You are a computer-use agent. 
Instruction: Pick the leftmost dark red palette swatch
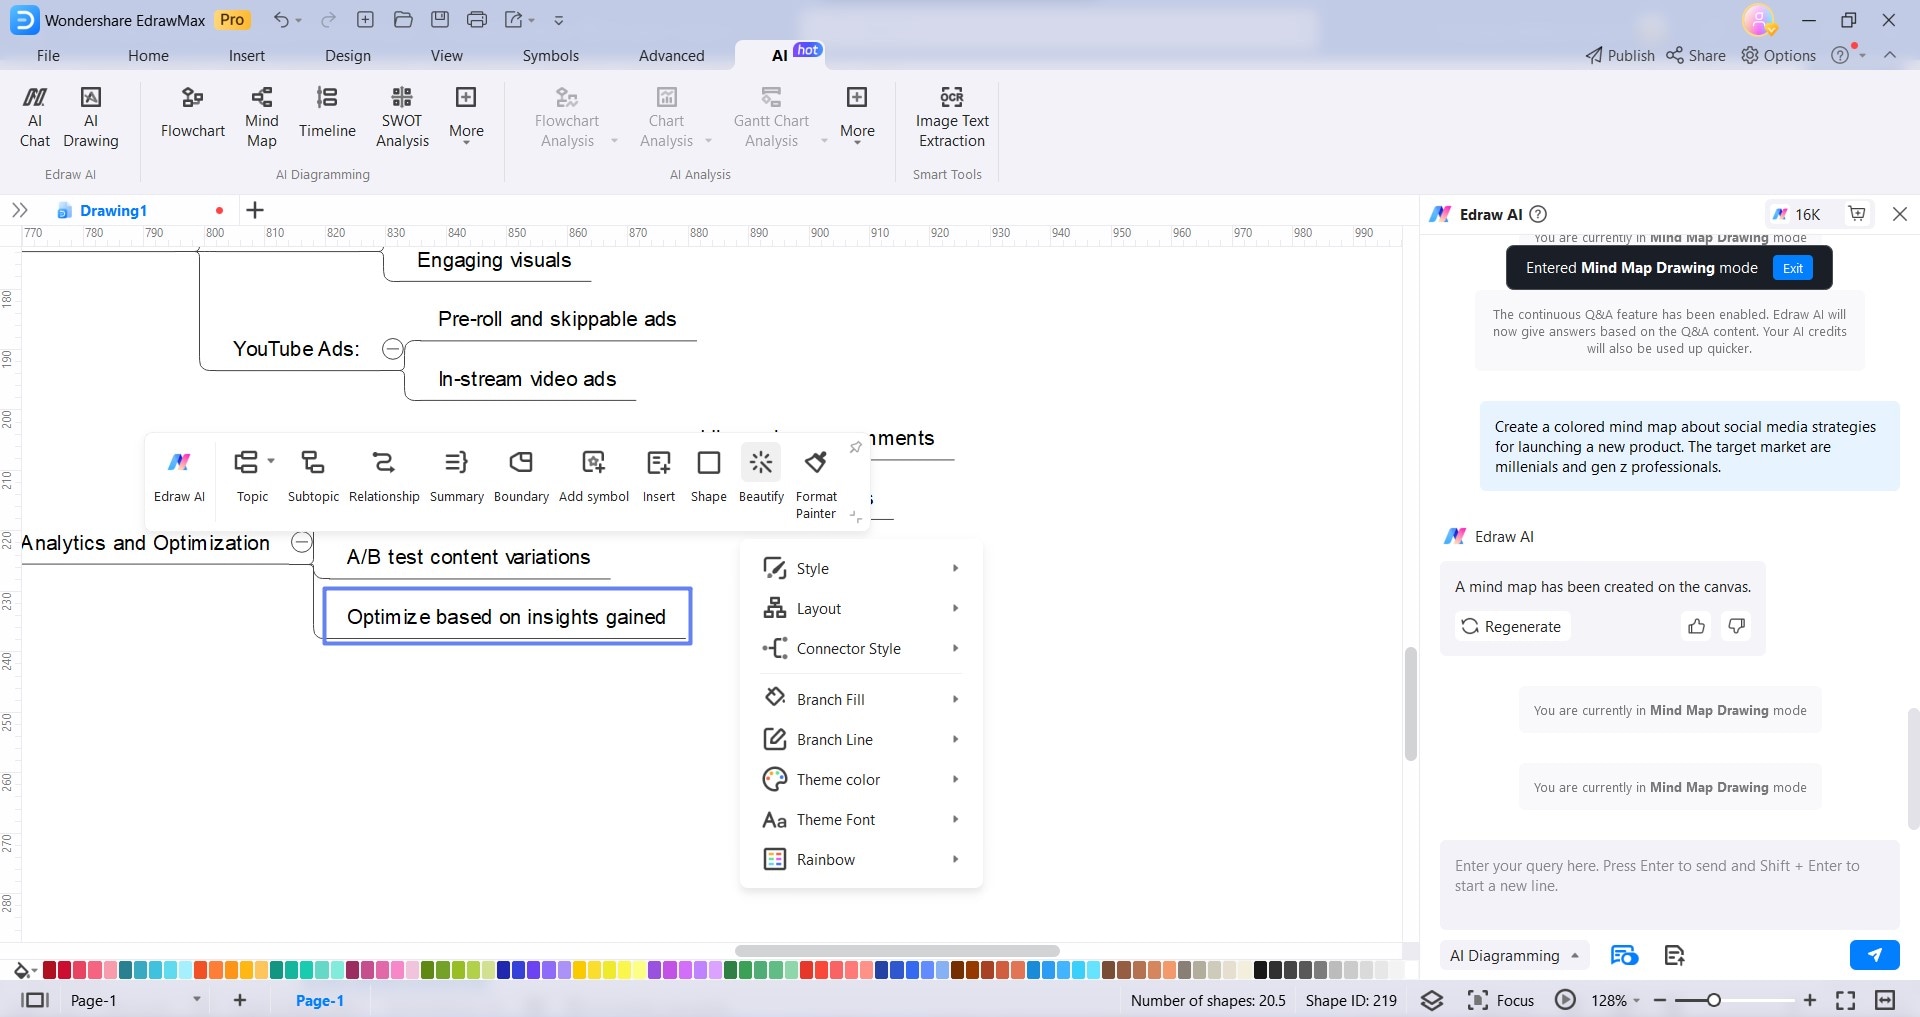click(49, 970)
